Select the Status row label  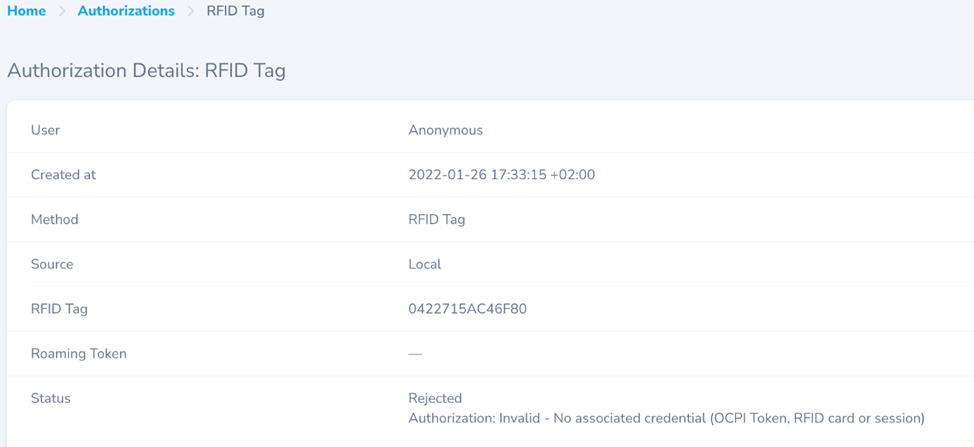click(51, 398)
